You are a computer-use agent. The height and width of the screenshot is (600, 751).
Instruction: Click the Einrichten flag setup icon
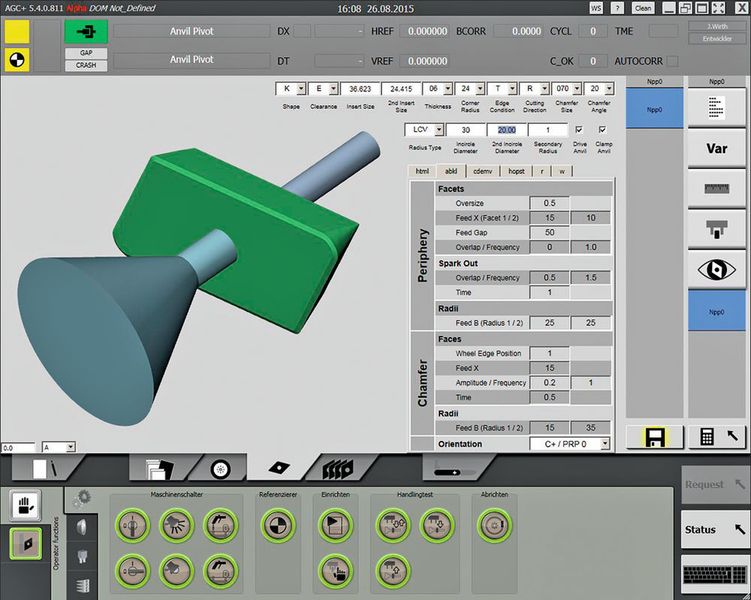(333, 523)
